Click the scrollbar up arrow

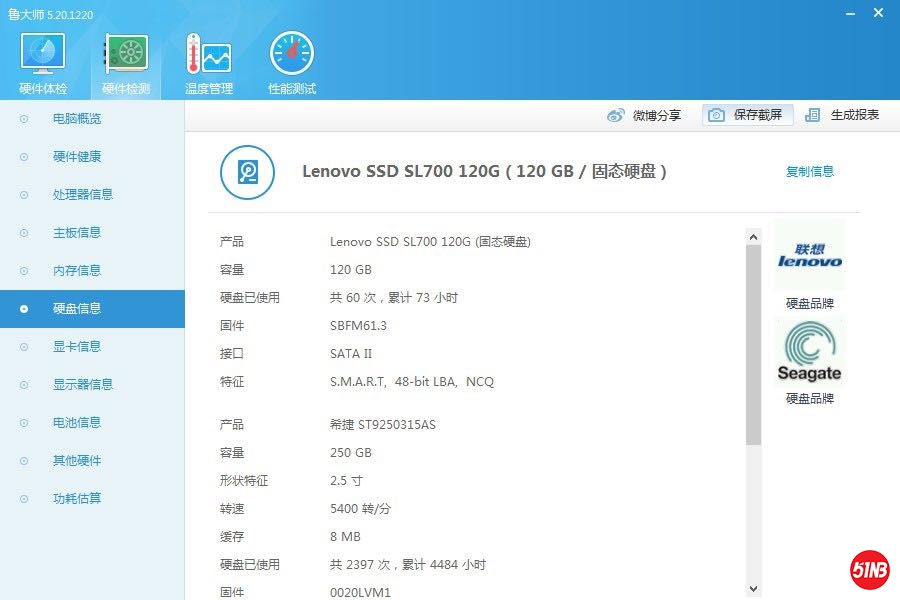(754, 237)
